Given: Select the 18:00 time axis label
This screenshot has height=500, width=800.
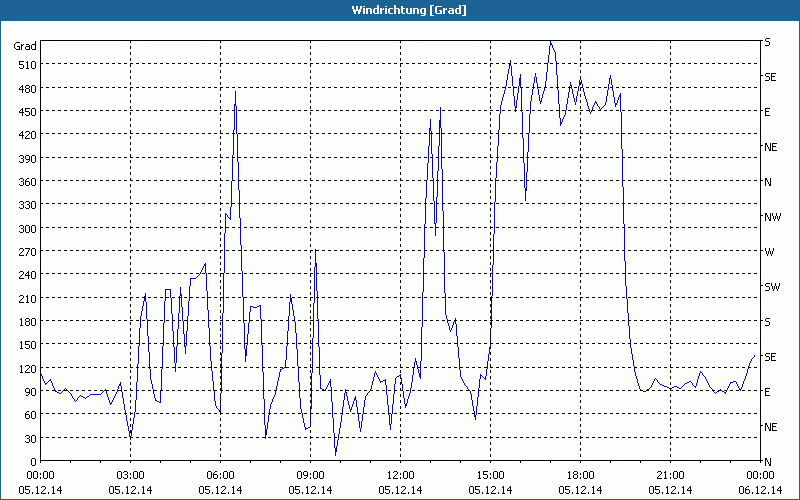Looking at the screenshot, I should click(580, 475).
